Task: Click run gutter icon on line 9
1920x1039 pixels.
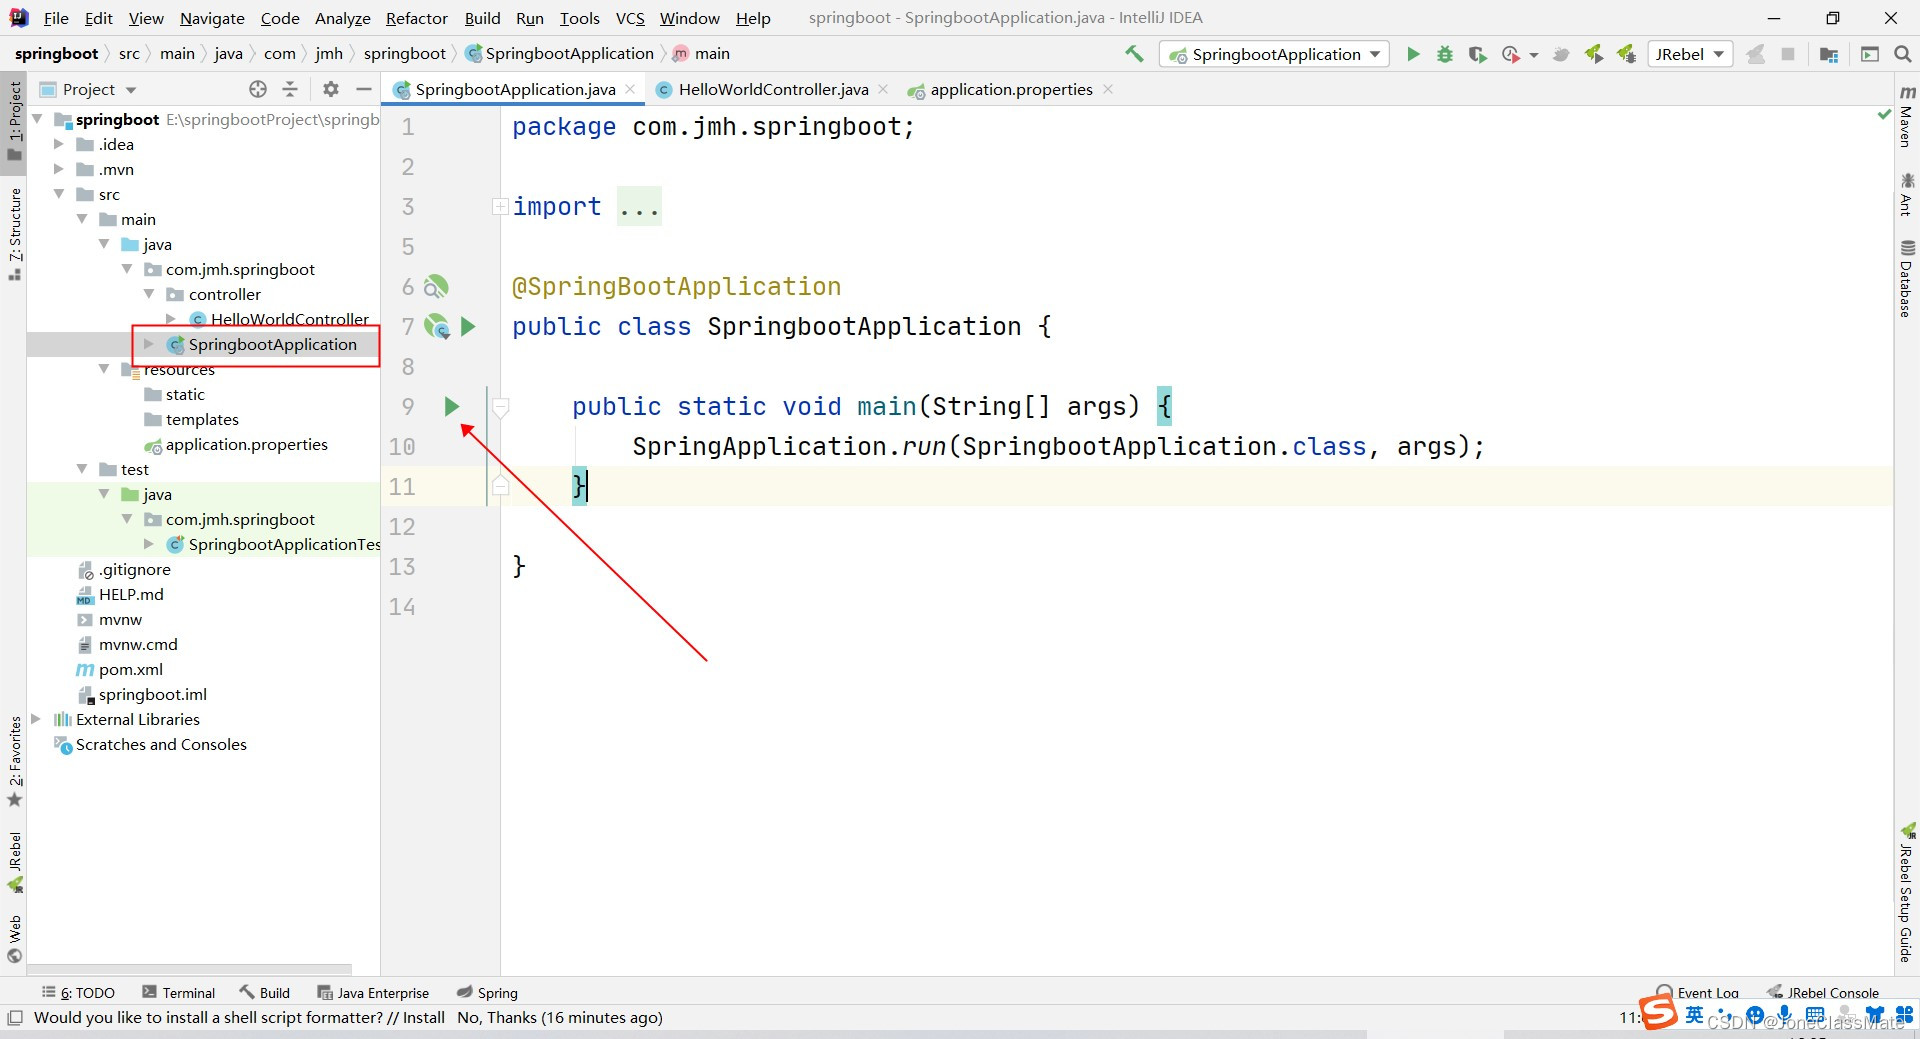Action: pos(451,406)
